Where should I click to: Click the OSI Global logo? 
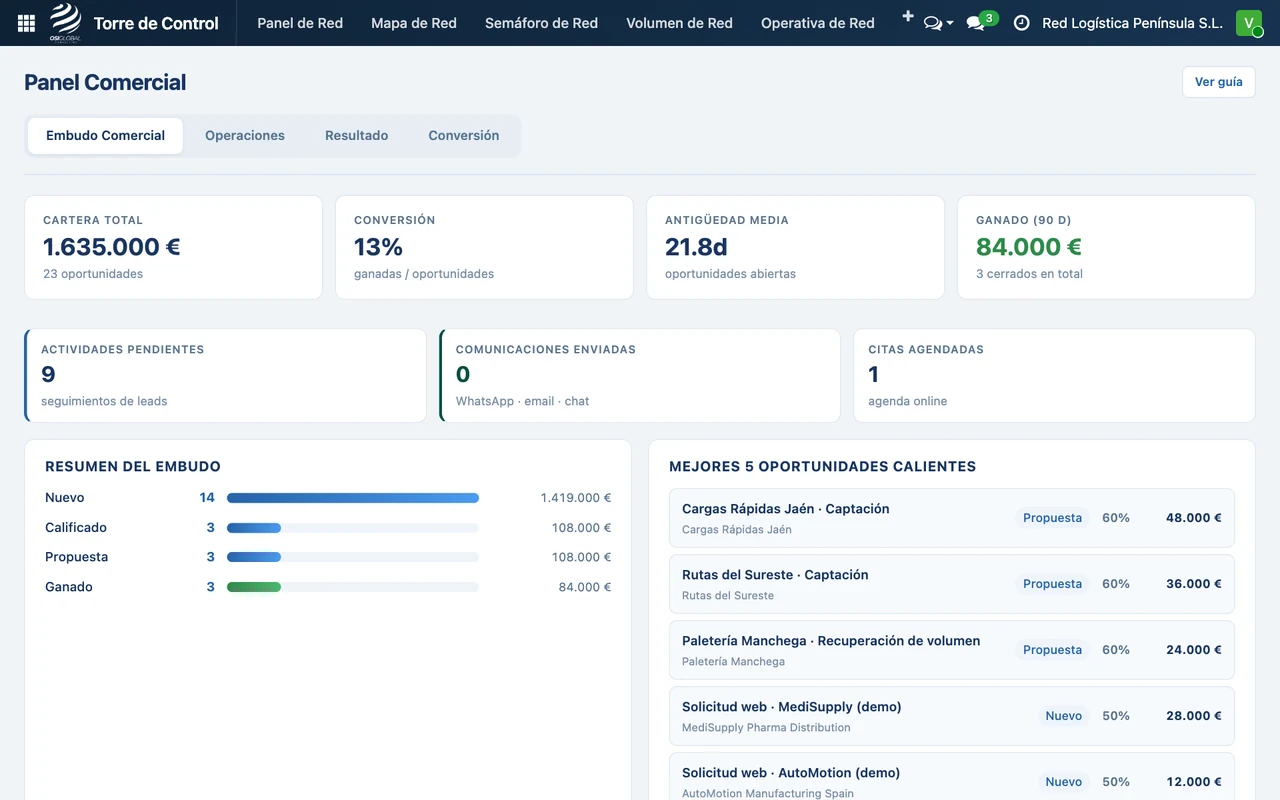click(x=66, y=22)
